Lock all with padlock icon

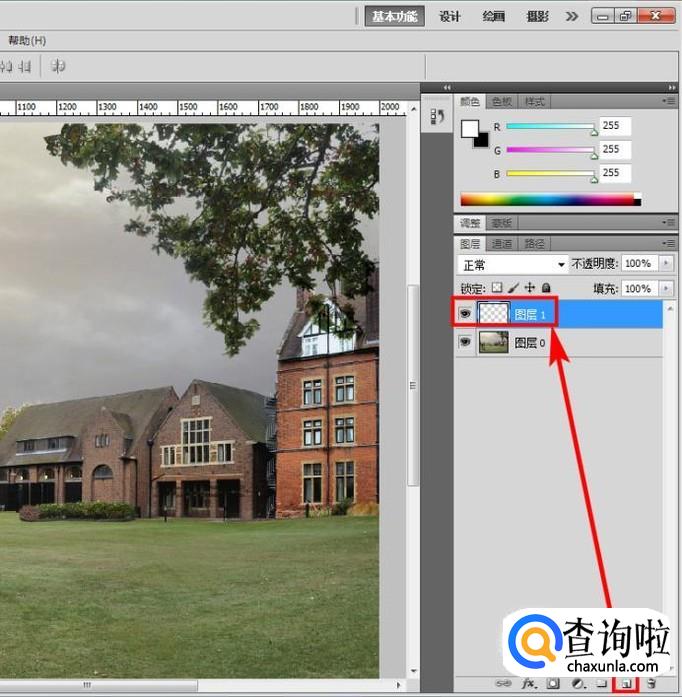point(546,288)
